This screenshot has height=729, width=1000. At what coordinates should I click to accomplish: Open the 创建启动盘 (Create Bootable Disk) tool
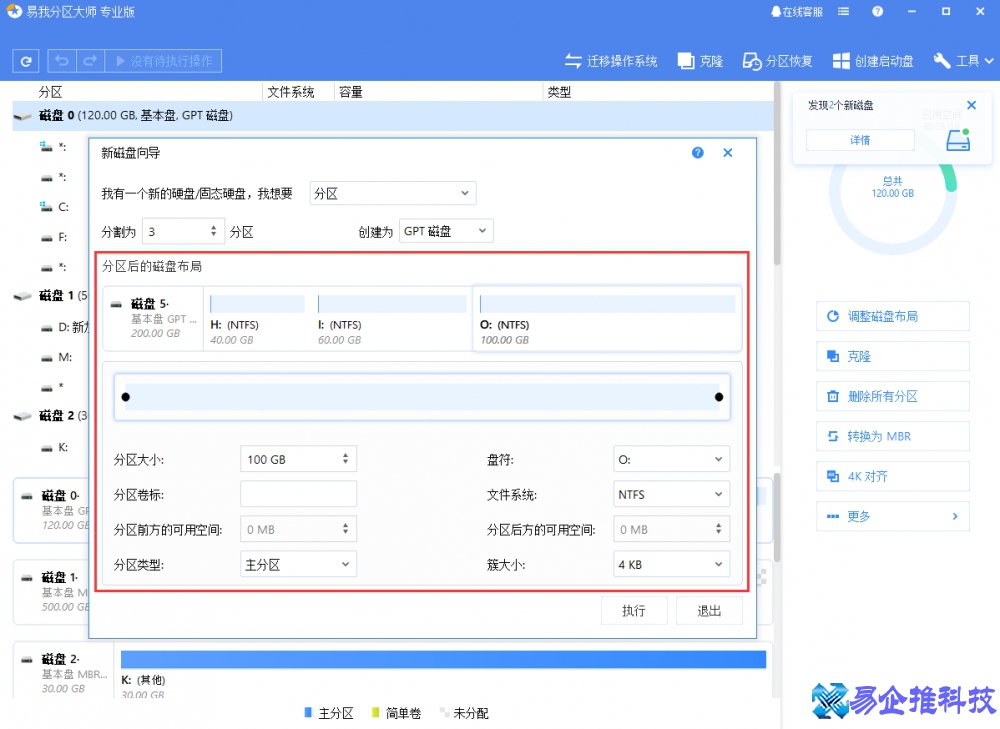point(873,60)
